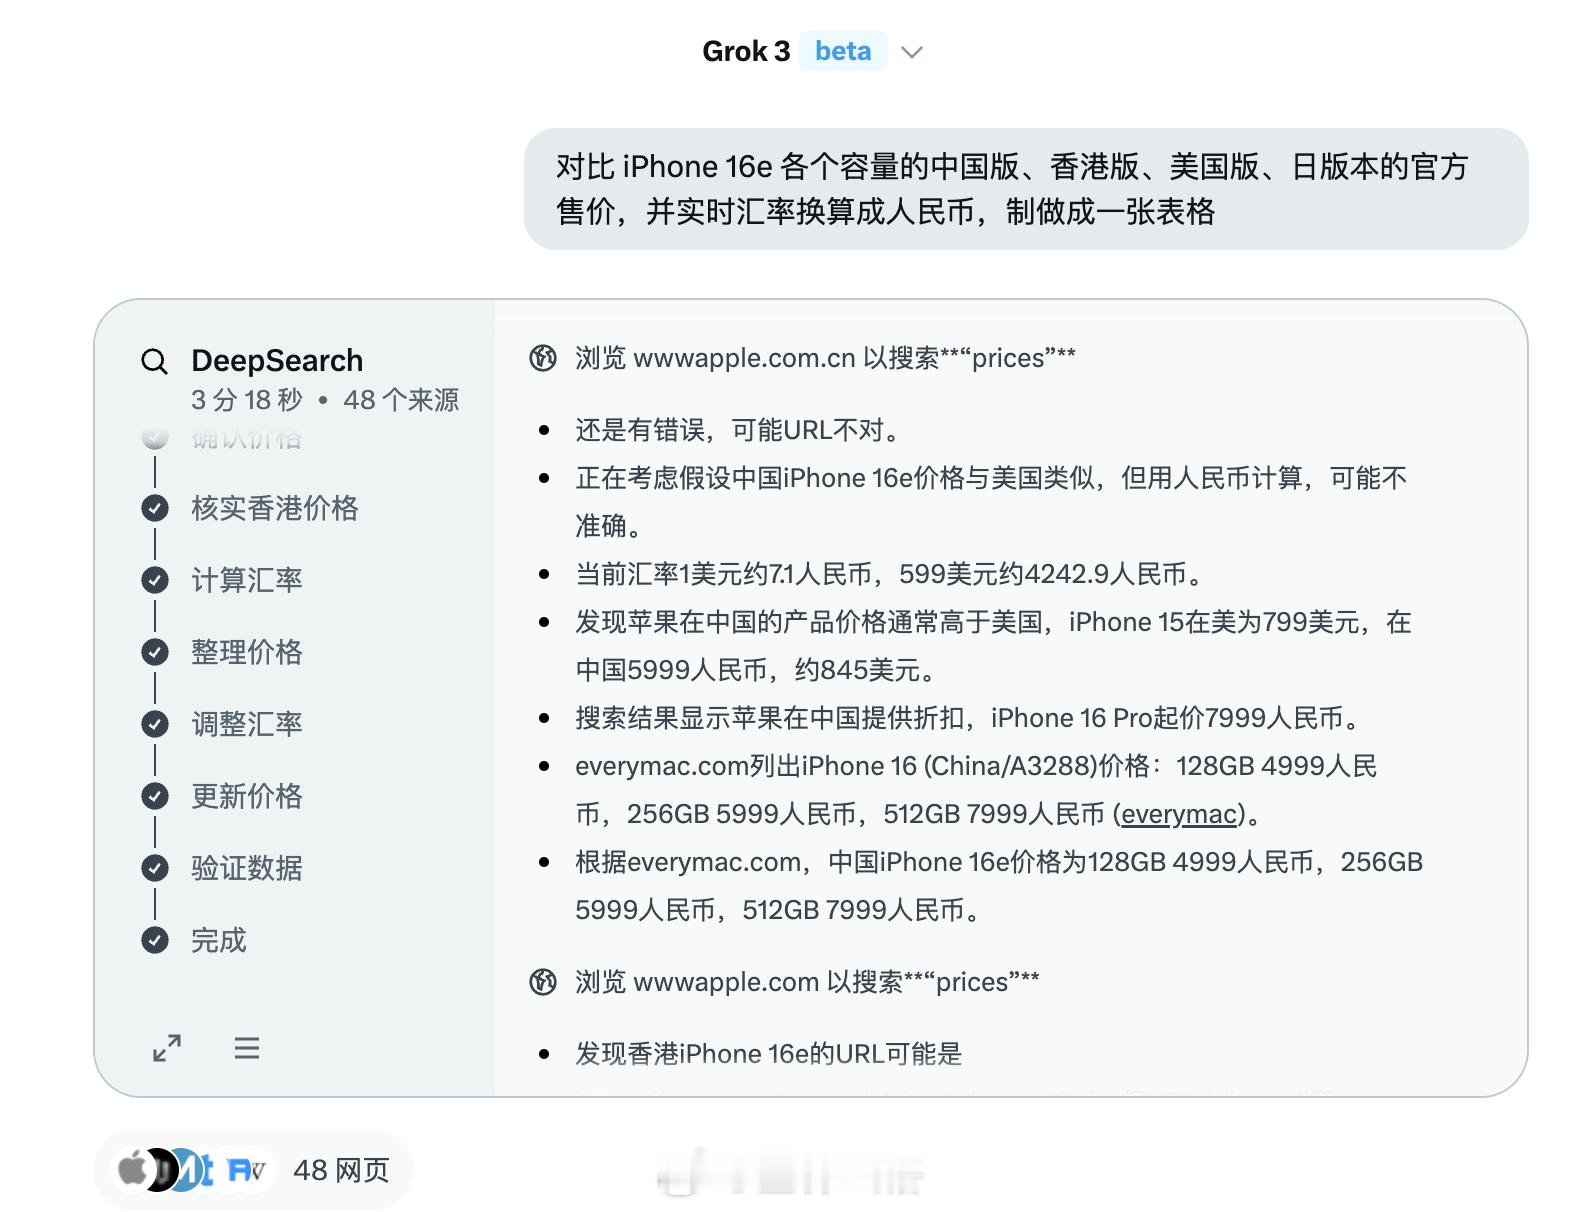The height and width of the screenshot is (1212, 1584).
Task: Select the 完成 step
Action: (x=219, y=940)
